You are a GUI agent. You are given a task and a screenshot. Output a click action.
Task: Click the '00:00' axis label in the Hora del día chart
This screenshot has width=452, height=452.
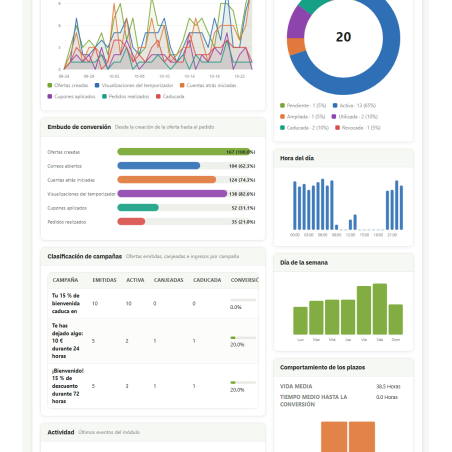295,235
